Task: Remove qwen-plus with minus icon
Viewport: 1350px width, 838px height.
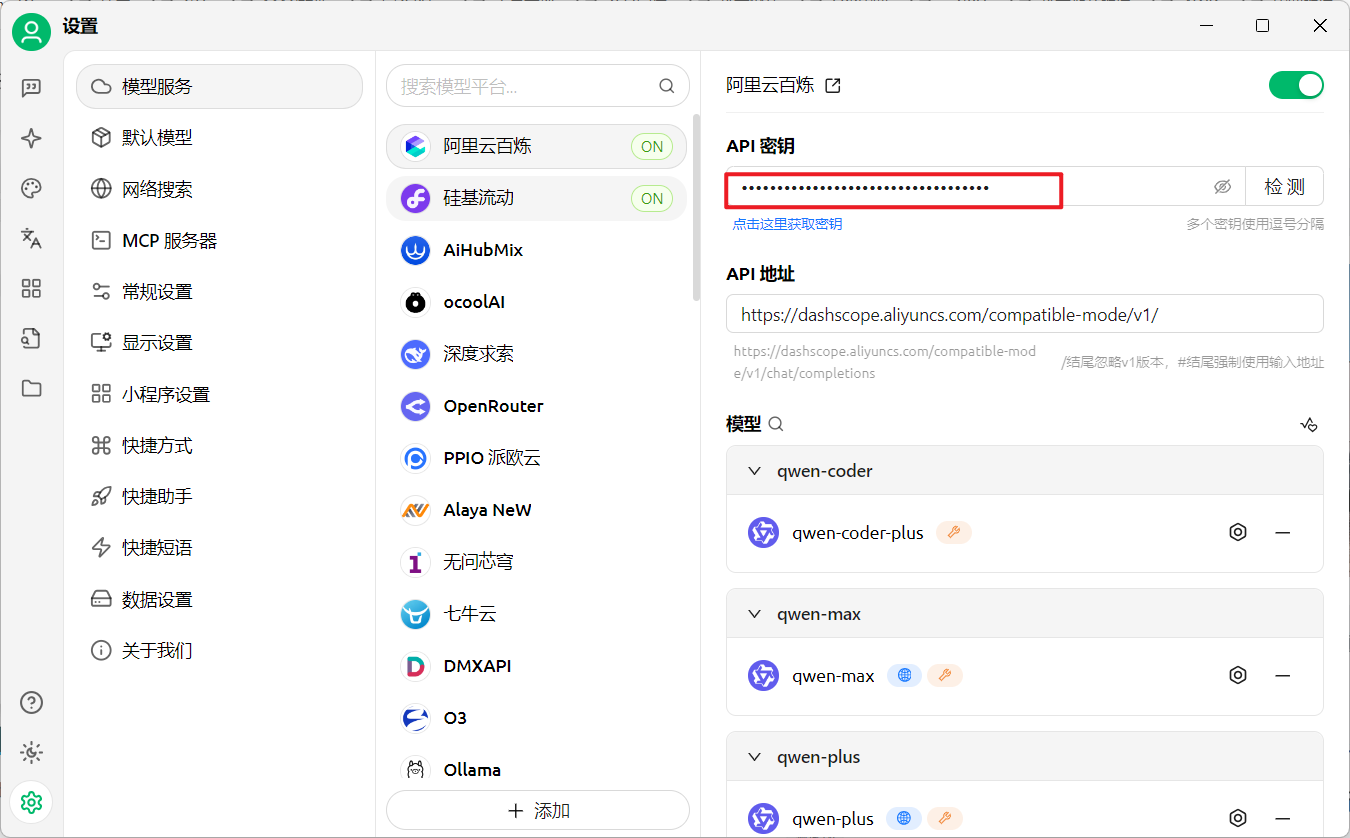Action: tap(1283, 819)
